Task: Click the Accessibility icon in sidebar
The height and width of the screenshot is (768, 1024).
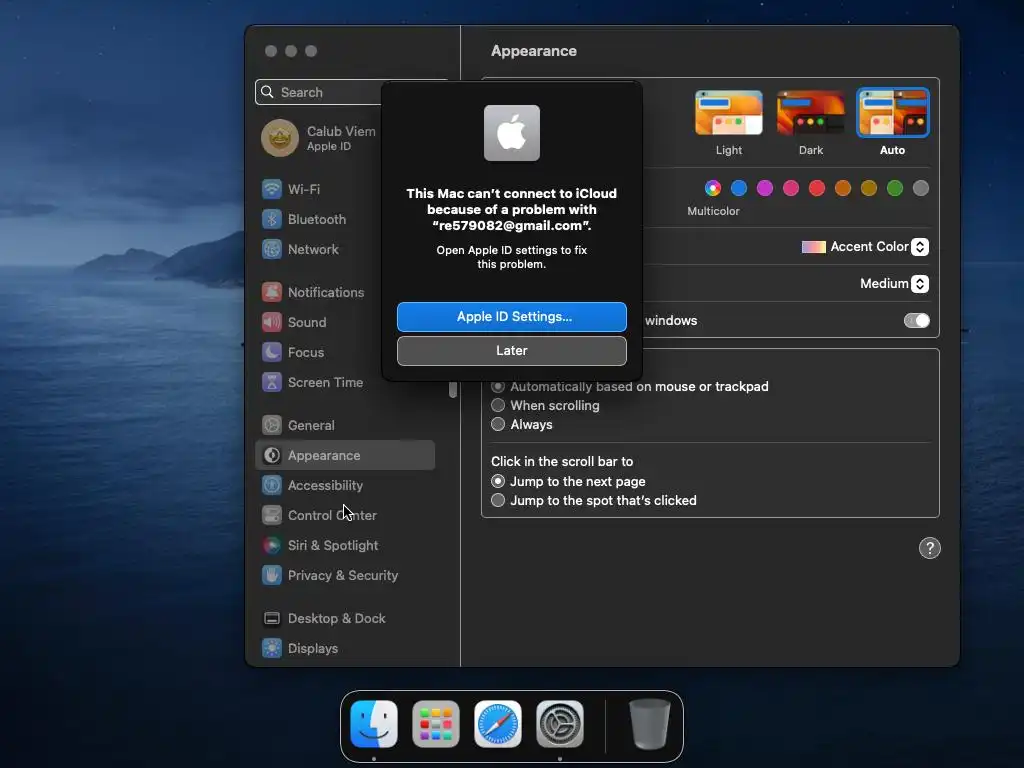Action: [272, 486]
